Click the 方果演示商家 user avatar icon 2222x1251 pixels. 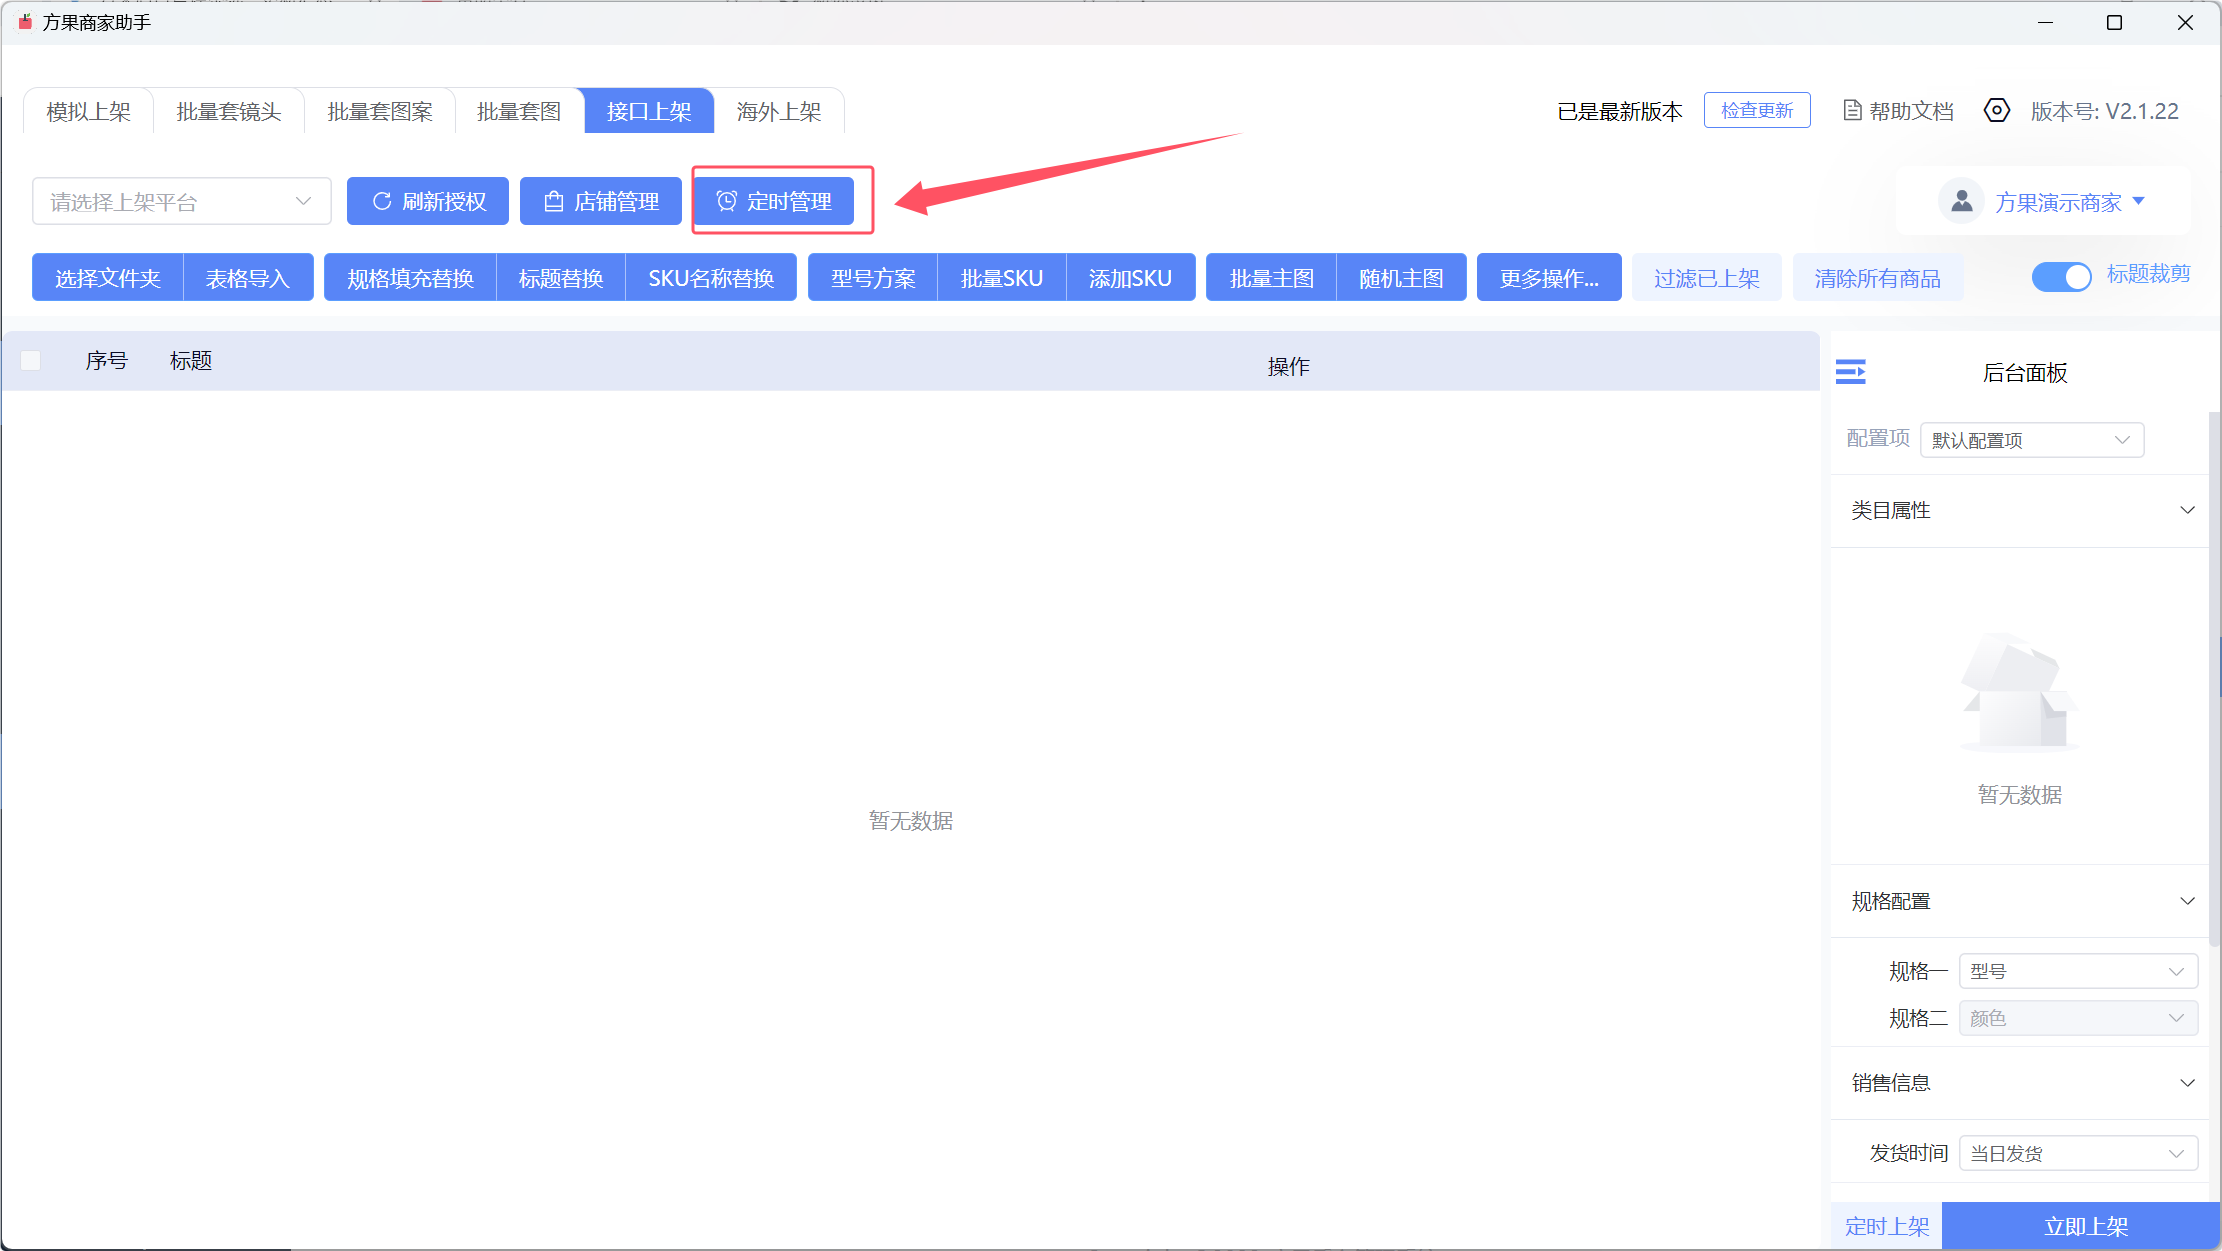pos(1961,201)
